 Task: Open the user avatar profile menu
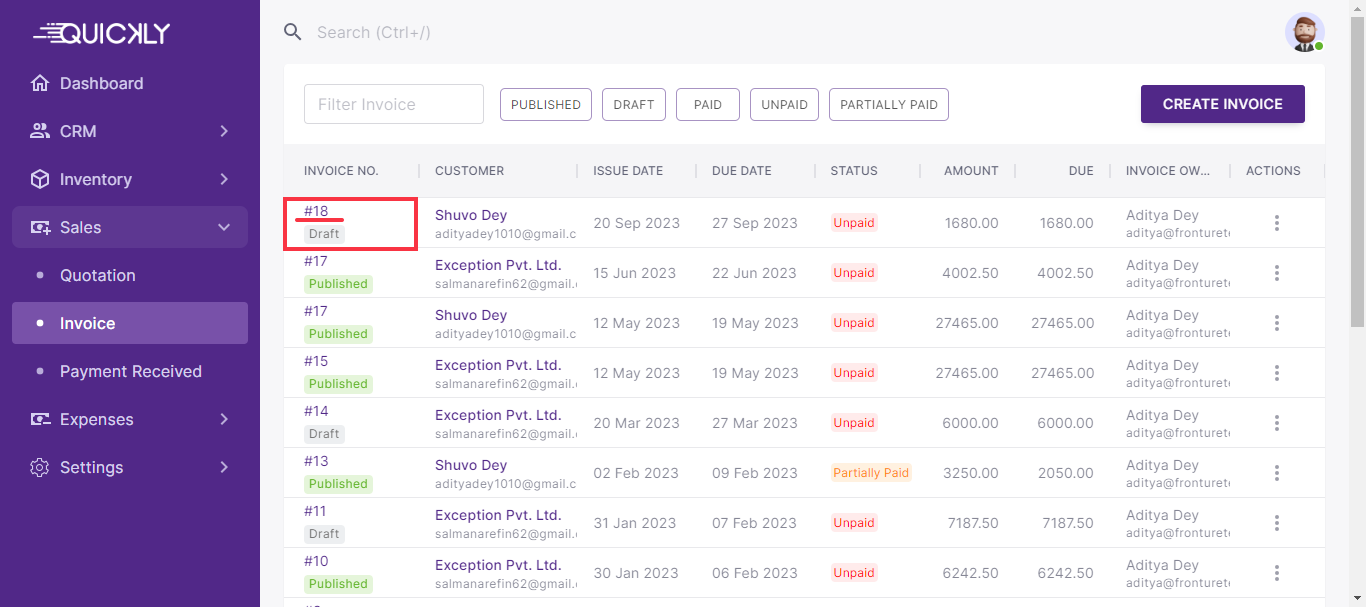1304,32
